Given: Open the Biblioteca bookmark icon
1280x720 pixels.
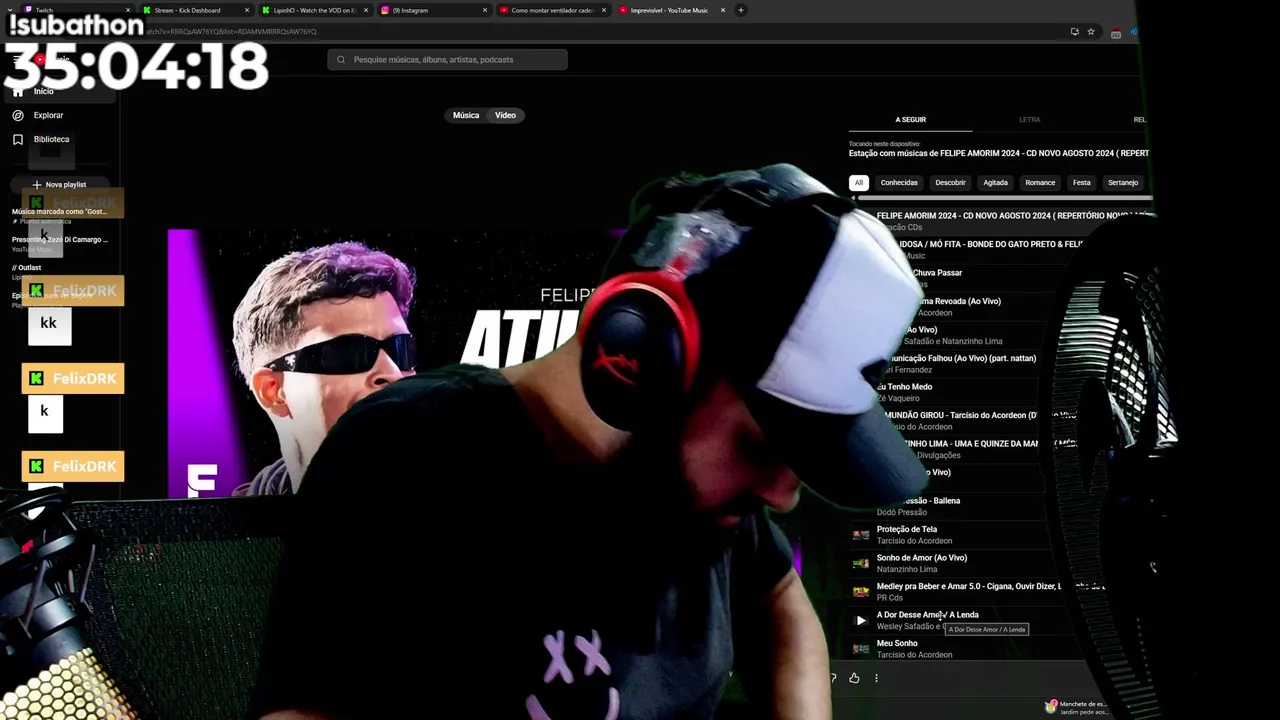Looking at the screenshot, I should click(x=17, y=139).
